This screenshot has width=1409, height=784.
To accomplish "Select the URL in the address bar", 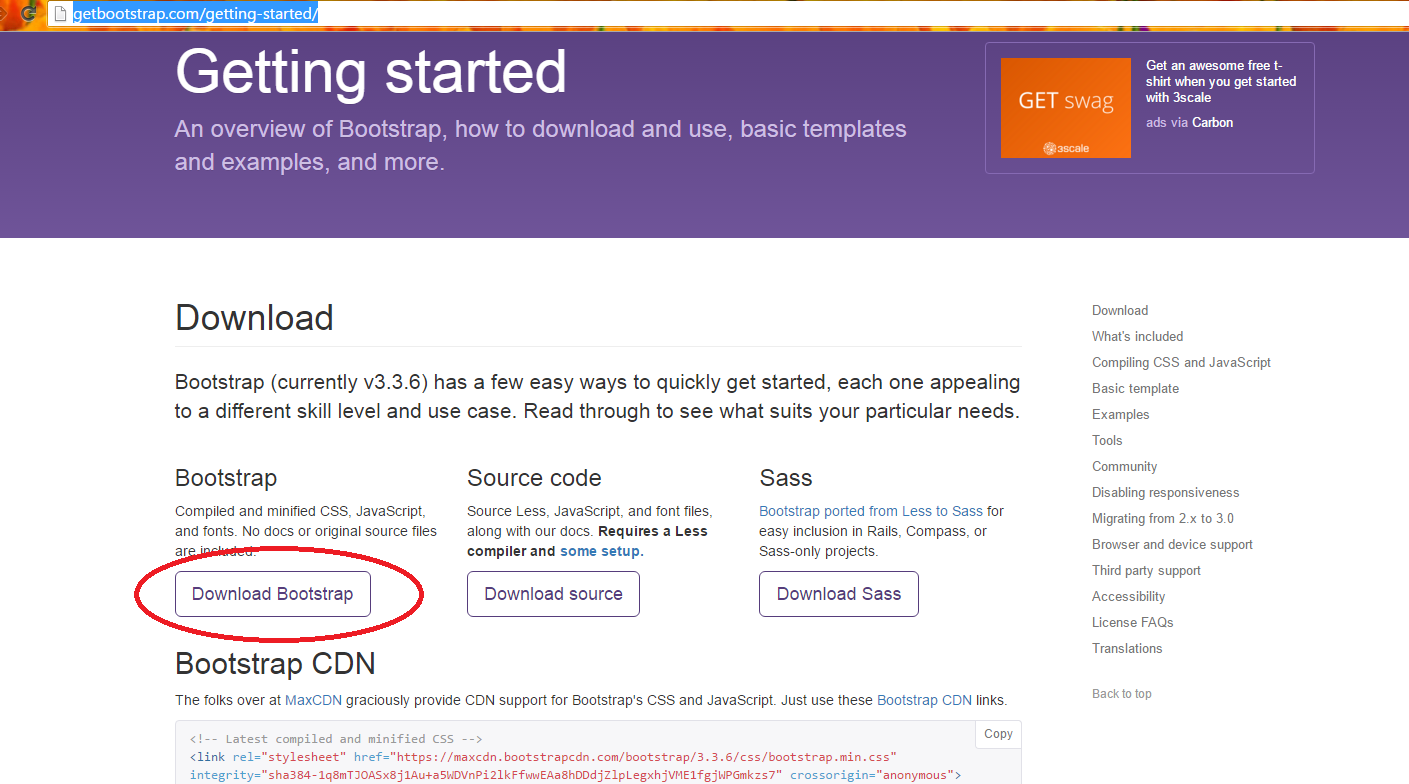I will [x=193, y=13].
